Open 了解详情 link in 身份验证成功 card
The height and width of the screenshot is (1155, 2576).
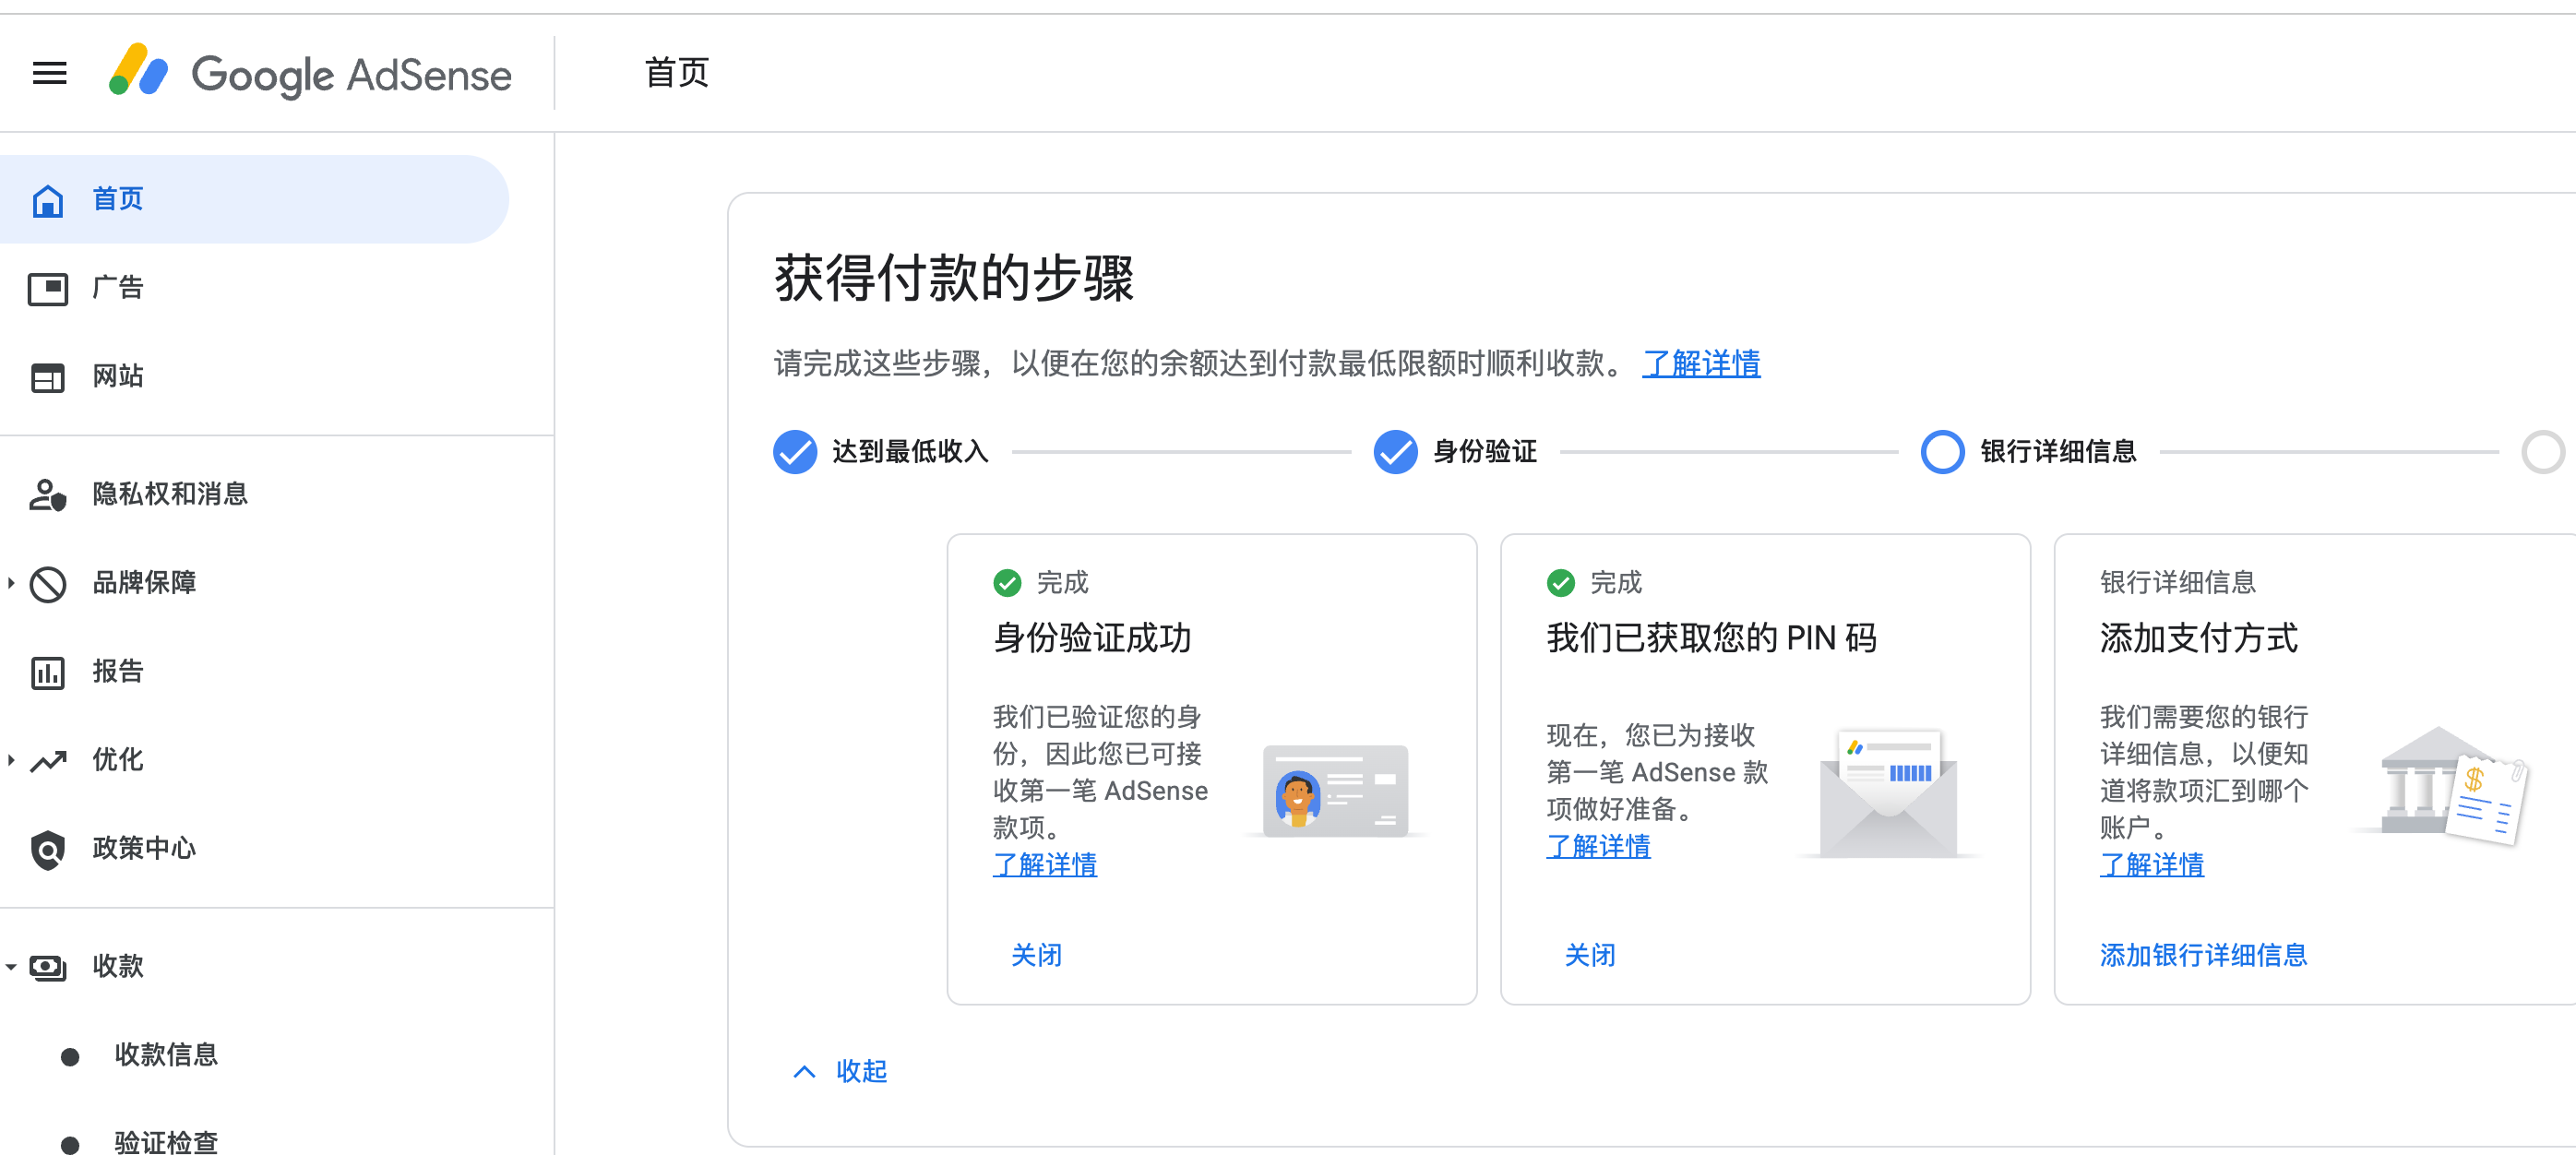[1045, 864]
